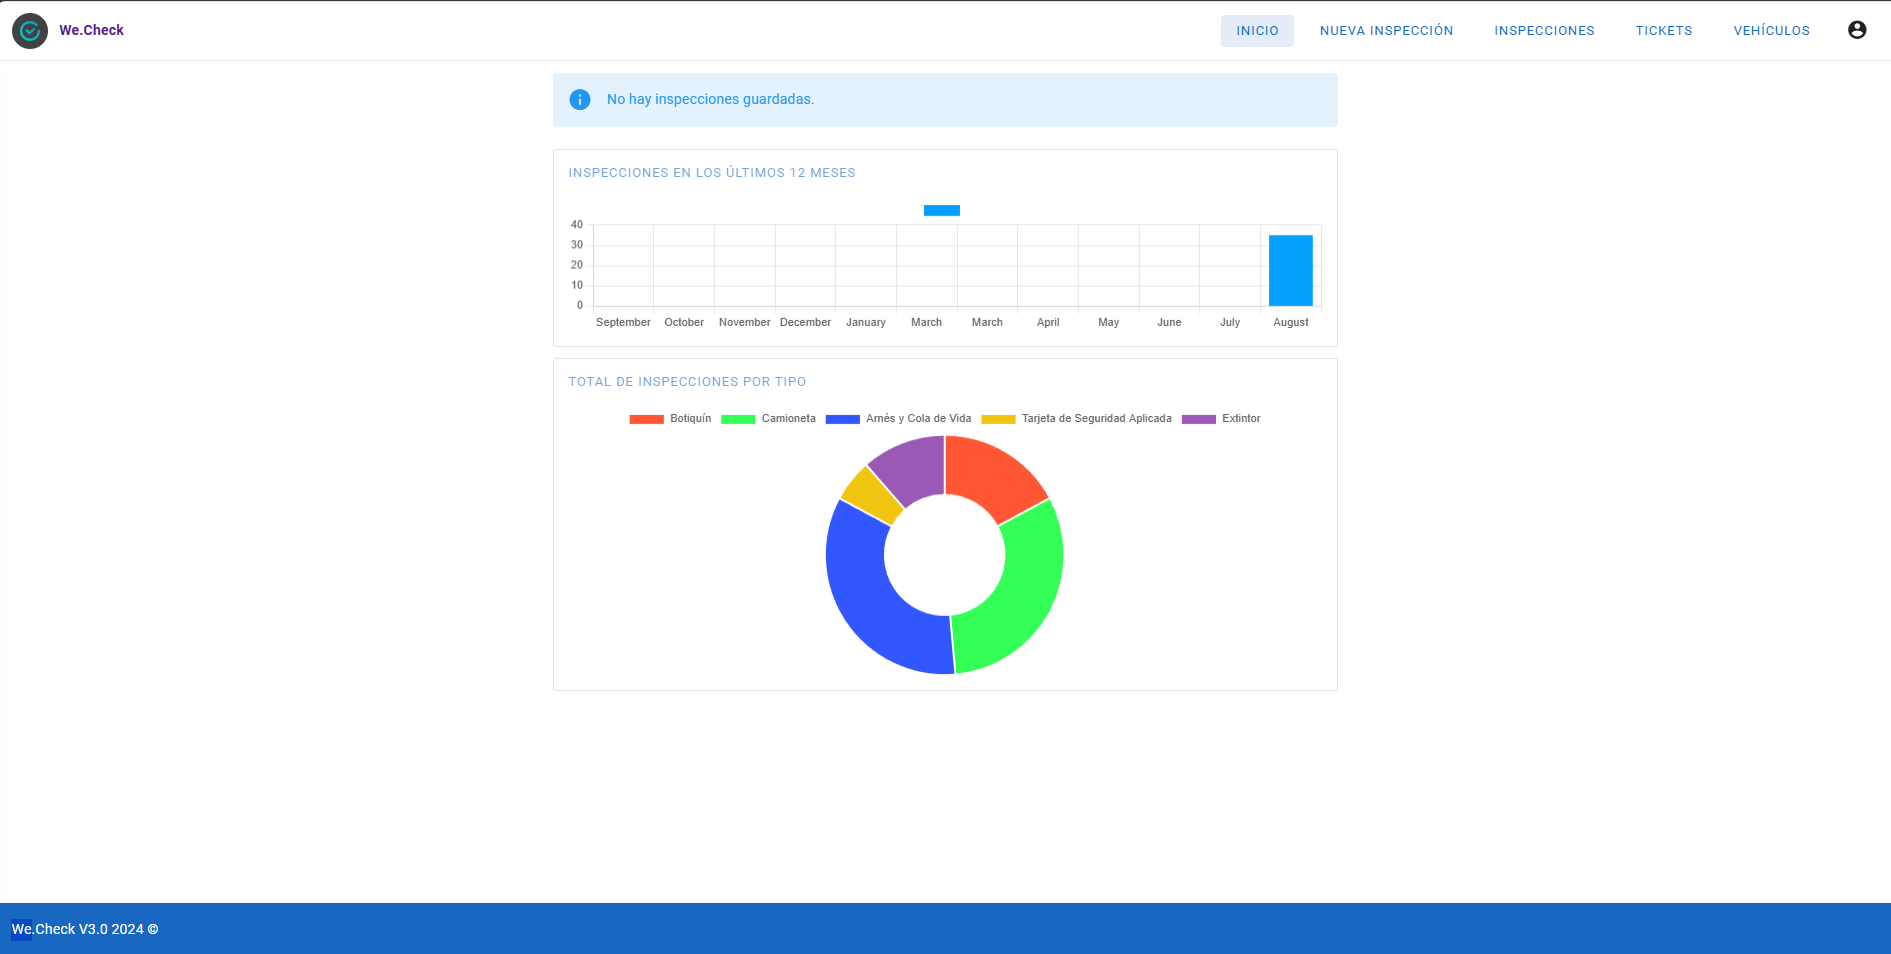
Task: Toggle Botiquín red legend swatch
Action: [647, 419]
